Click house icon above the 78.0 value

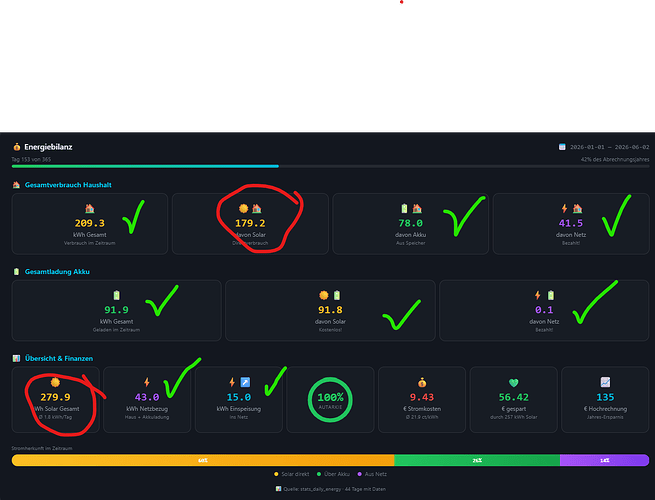click(x=417, y=208)
